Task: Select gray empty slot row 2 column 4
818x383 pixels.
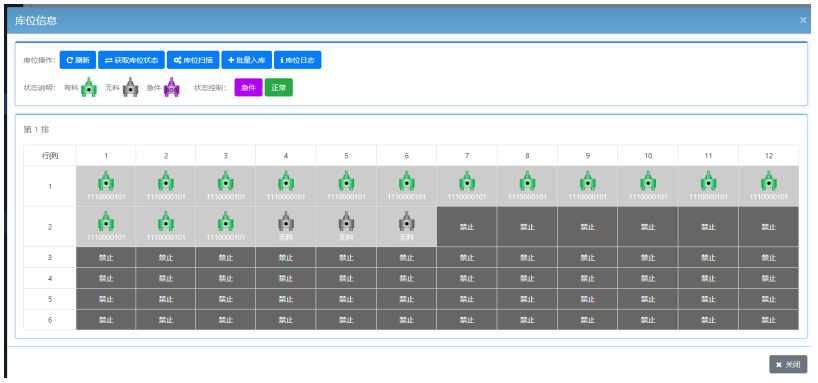Action: (286, 222)
